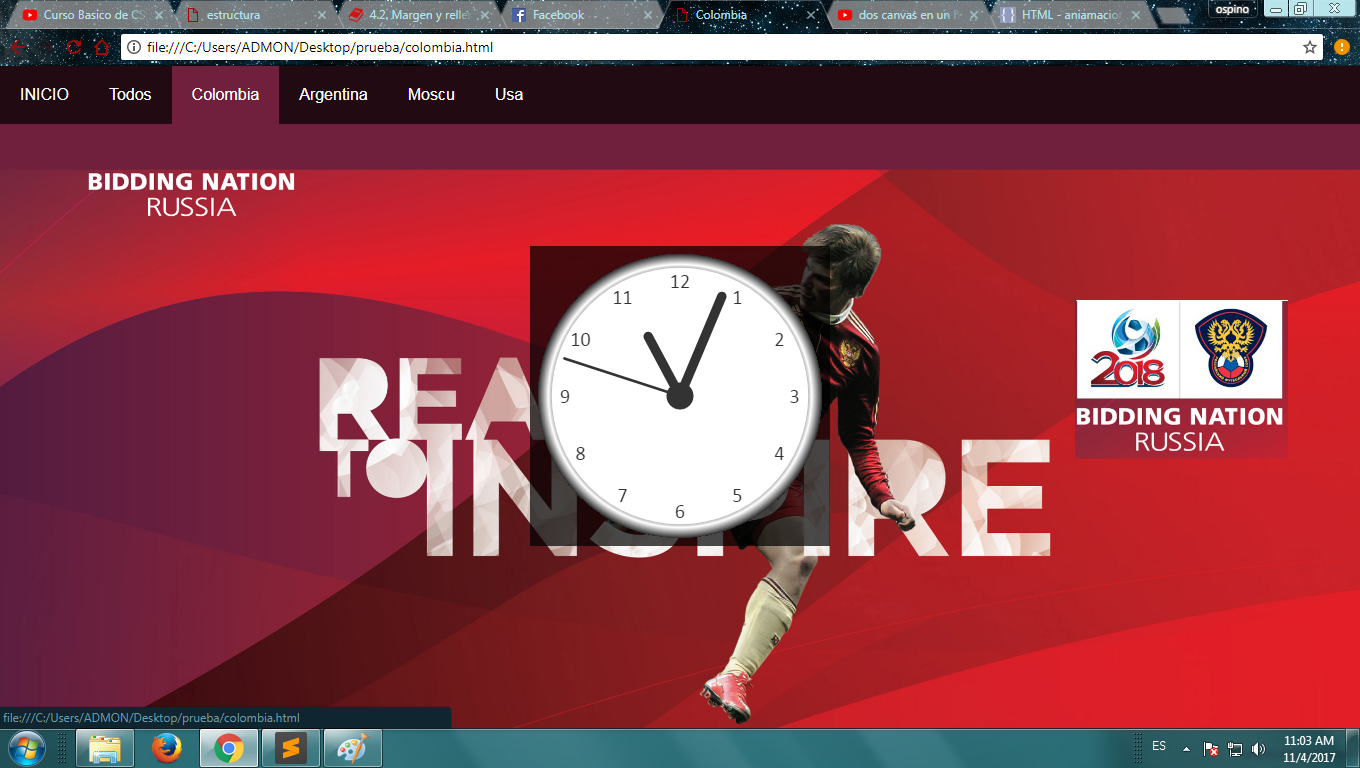Open the Todos navigation link
Screen dimensions: 1360x768
[x=131, y=95]
